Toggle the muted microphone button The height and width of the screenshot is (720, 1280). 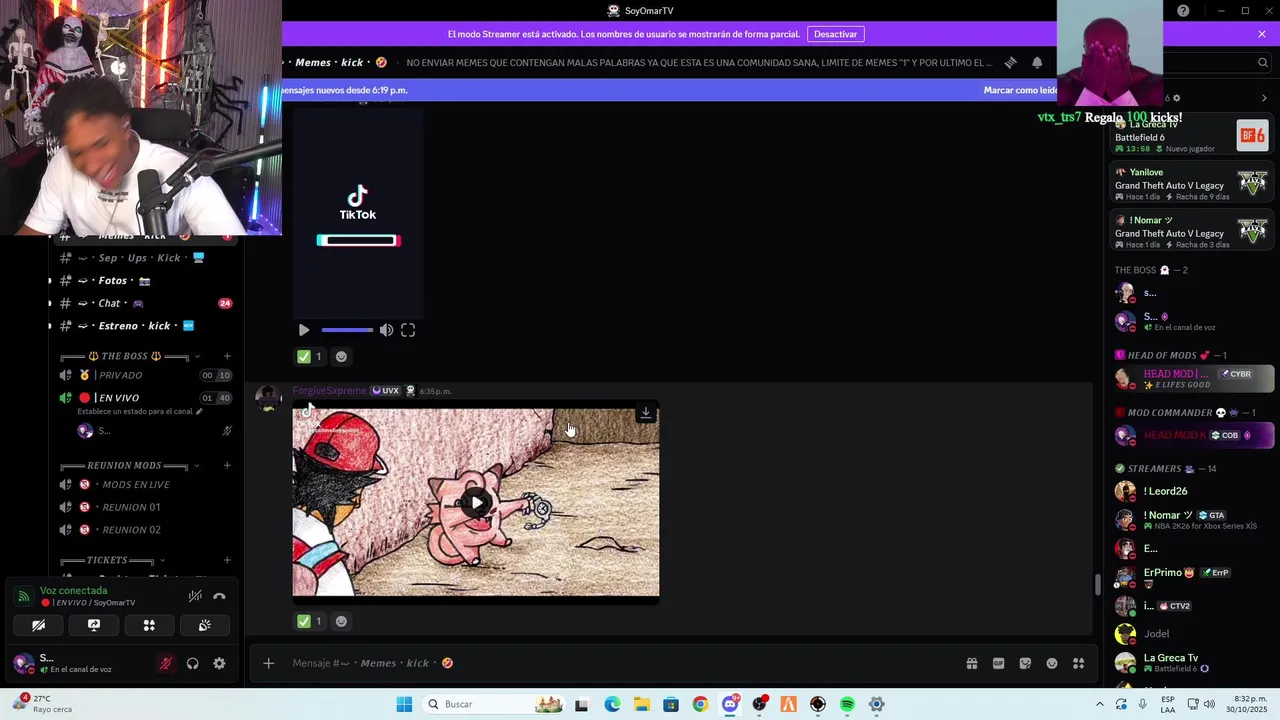166,663
